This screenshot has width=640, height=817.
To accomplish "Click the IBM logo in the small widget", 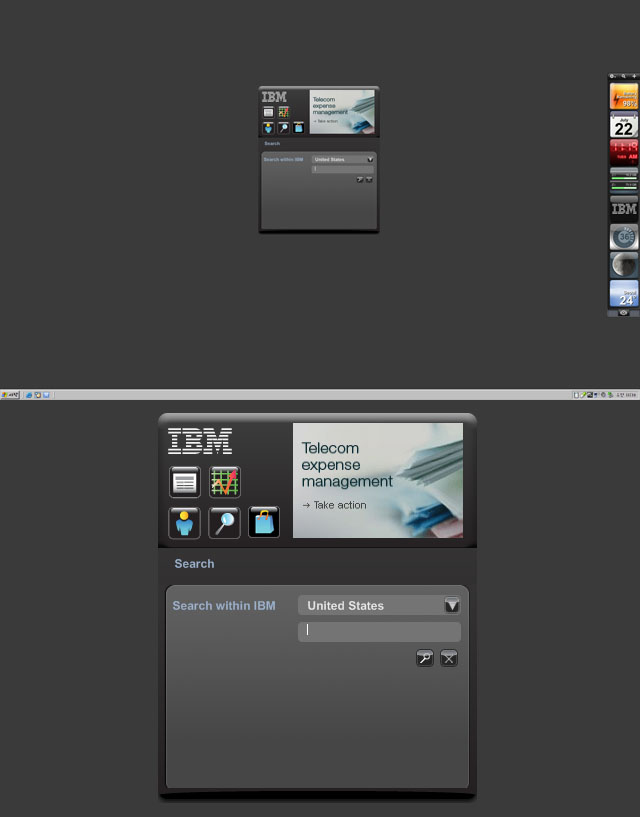I will (274, 97).
